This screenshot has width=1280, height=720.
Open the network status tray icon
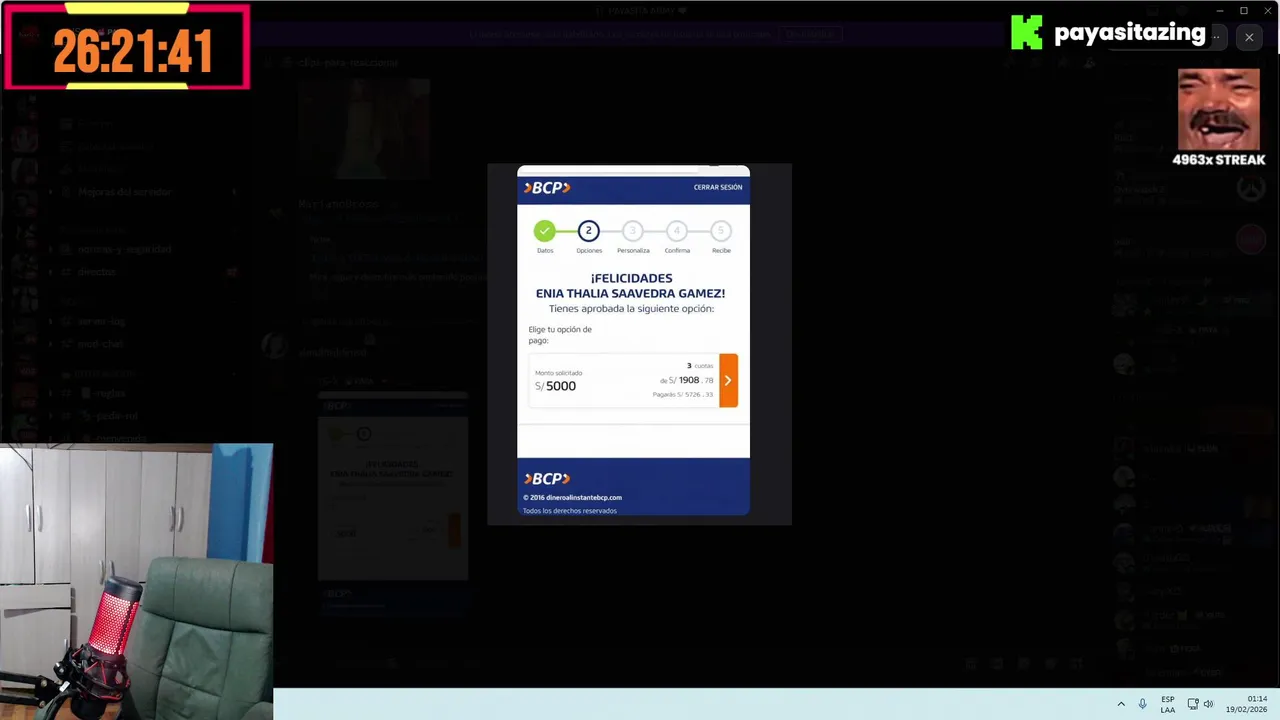click(x=1193, y=704)
